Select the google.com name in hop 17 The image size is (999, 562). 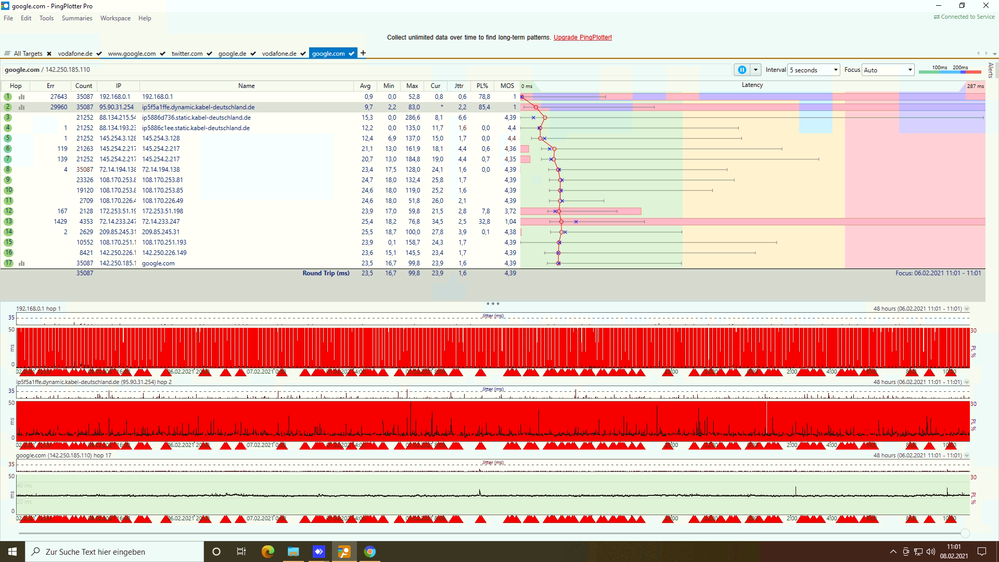(x=158, y=263)
